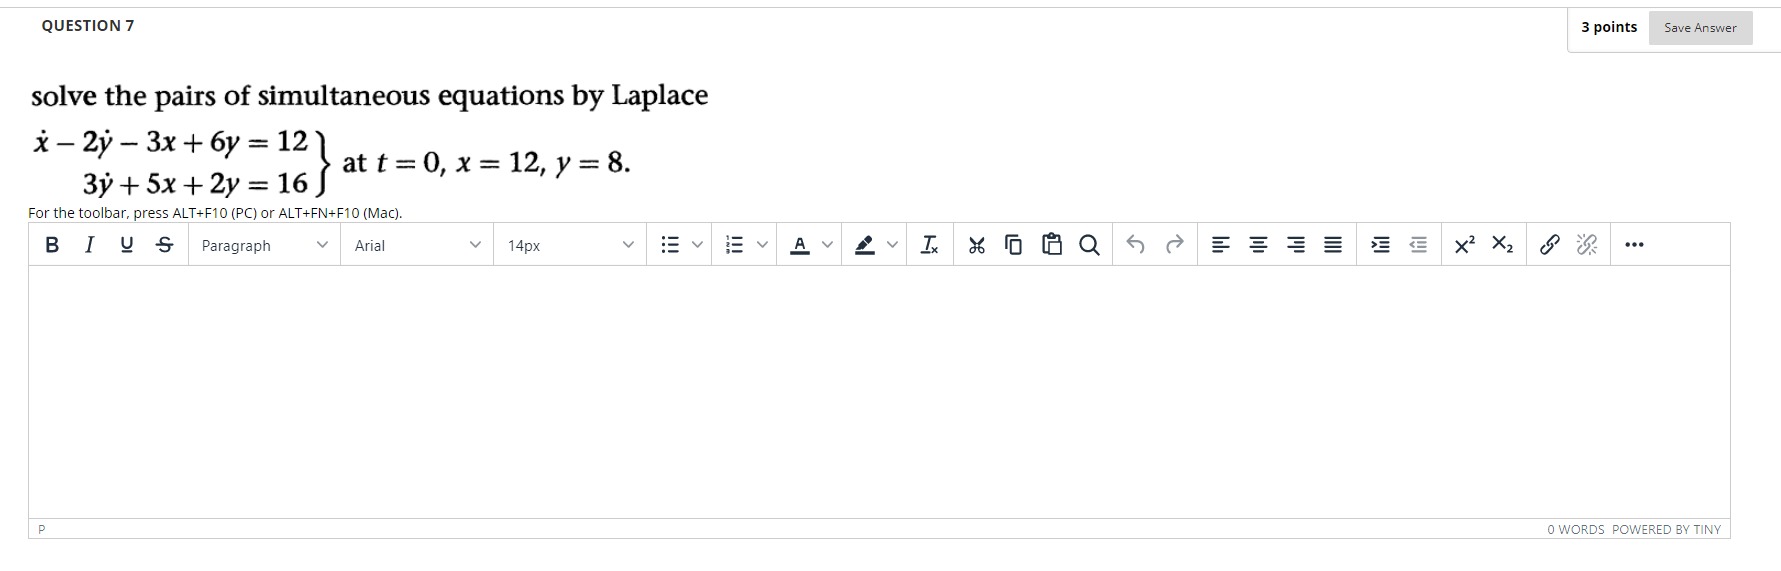Justify text alignment
Screen dimensions: 1781x571
pos(1333,245)
